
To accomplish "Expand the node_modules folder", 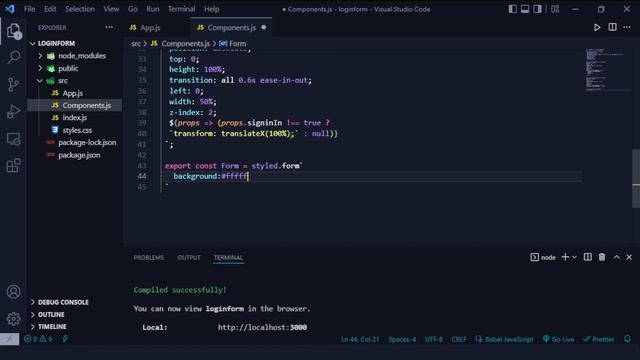I will pyautogui.click(x=75, y=56).
